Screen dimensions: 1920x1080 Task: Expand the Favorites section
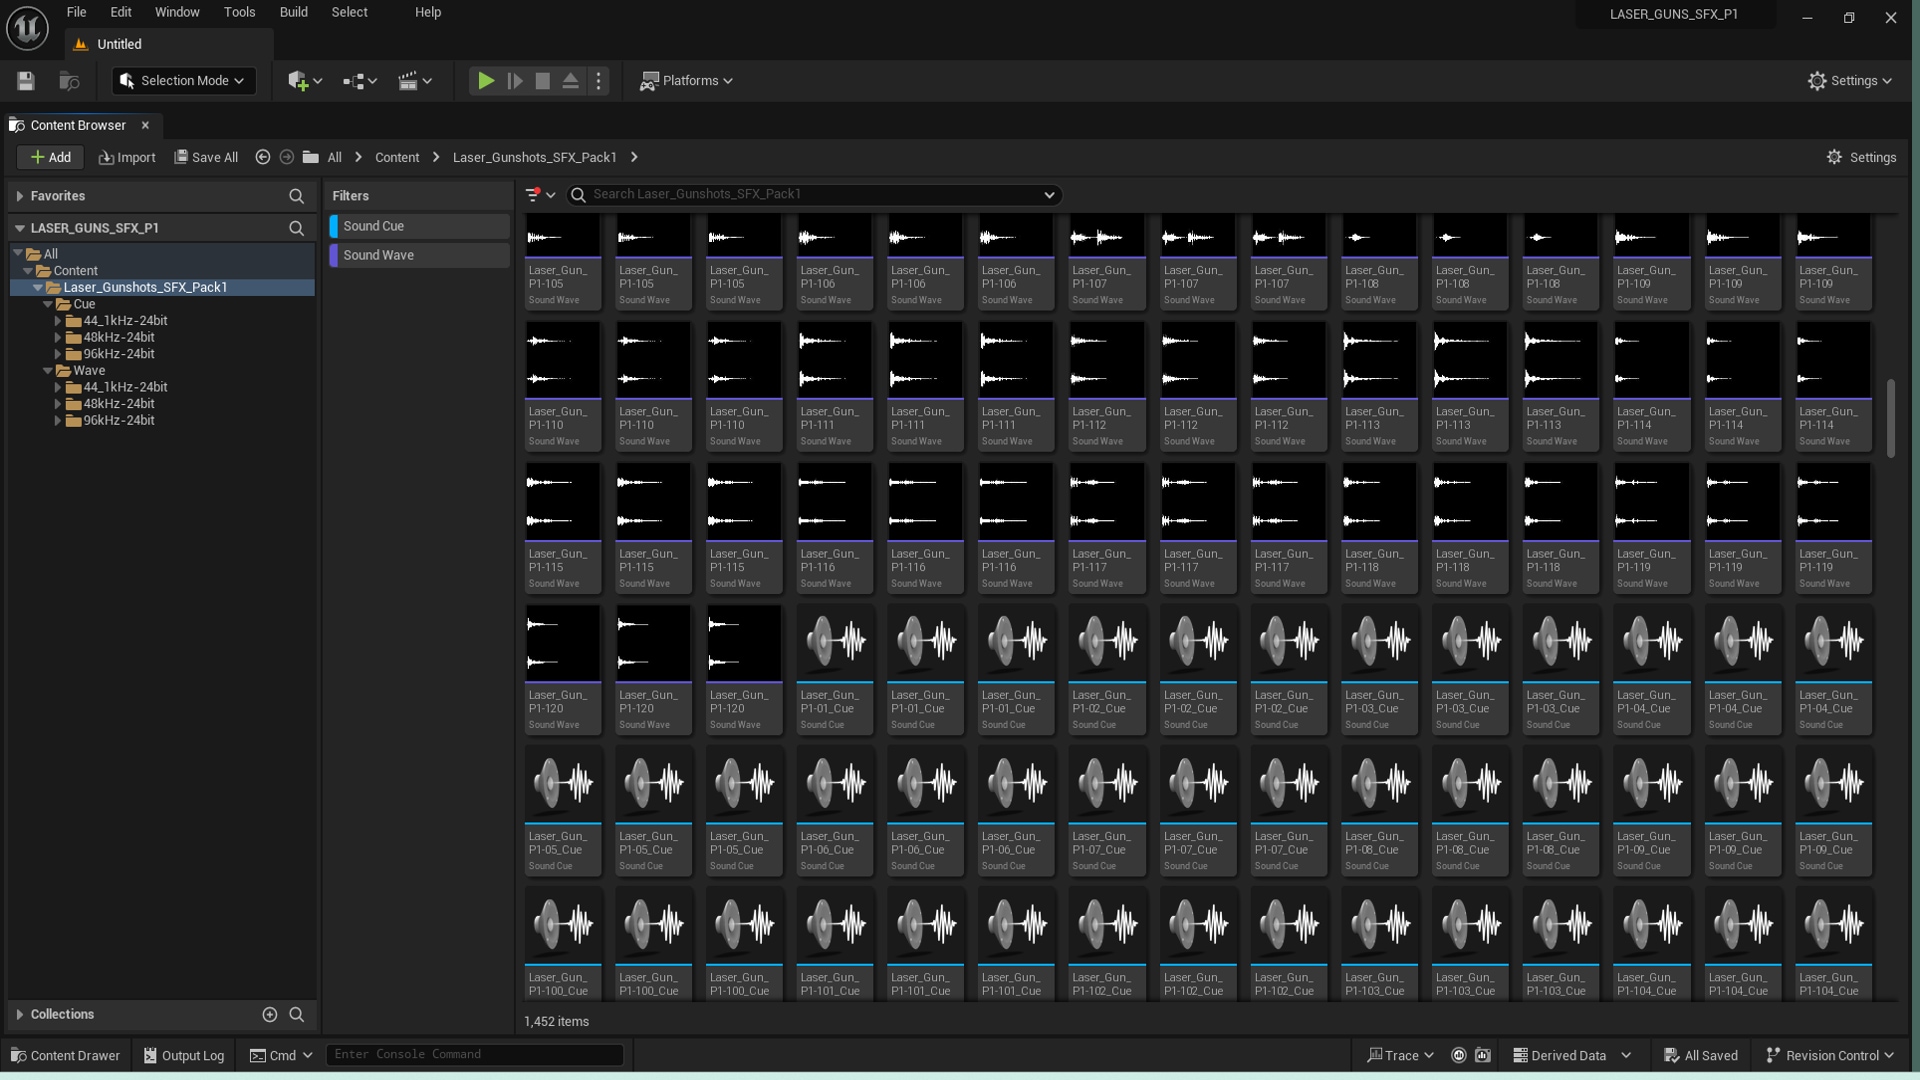[x=20, y=196]
